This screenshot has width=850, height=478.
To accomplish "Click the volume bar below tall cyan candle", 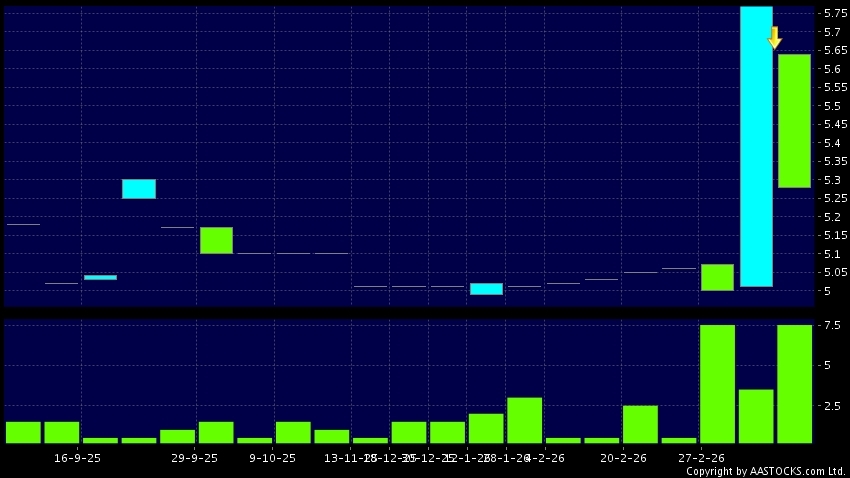I will click(x=756, y=416).
